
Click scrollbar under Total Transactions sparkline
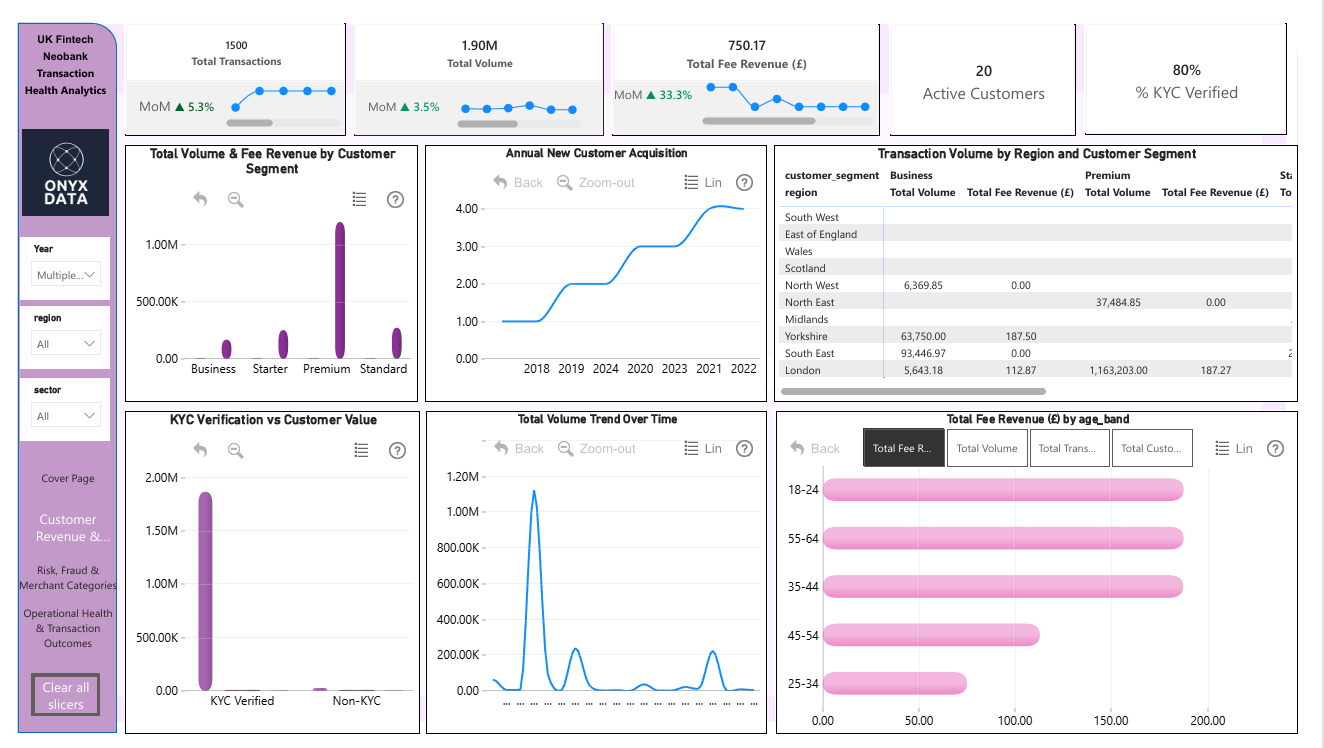click(x=249, y=122)
